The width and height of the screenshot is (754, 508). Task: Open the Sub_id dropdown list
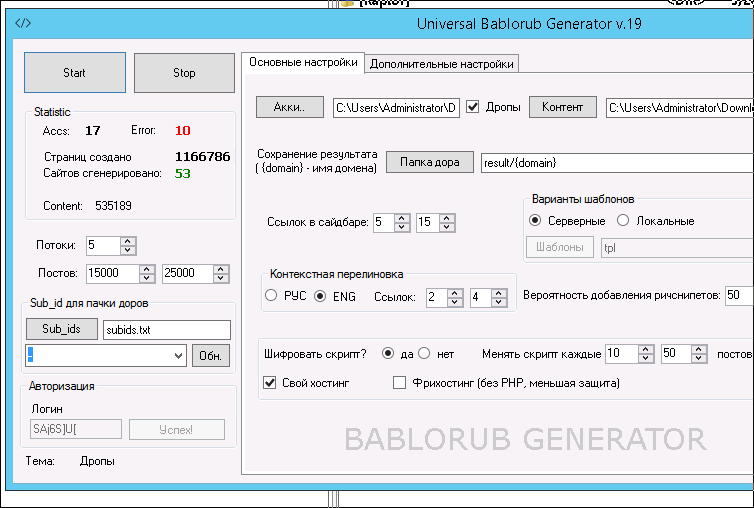tap(178, 356)
